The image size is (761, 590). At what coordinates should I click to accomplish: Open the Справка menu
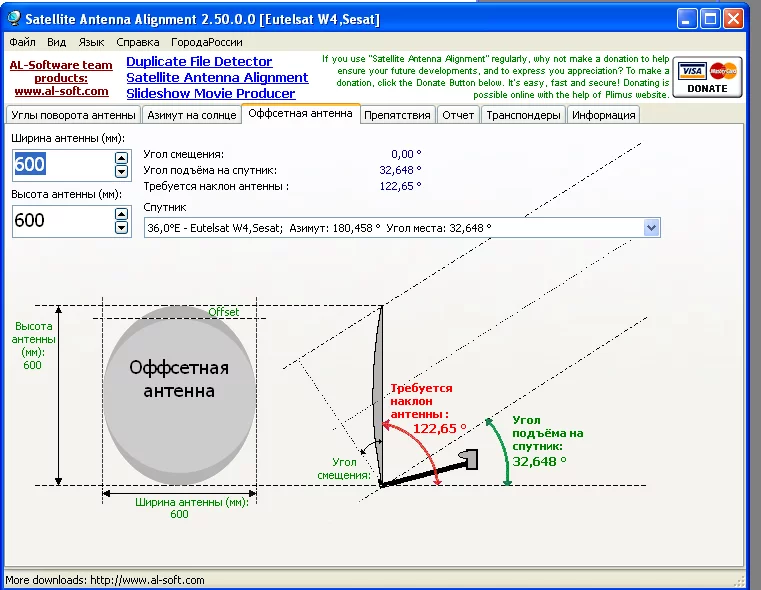coord(137,42)
